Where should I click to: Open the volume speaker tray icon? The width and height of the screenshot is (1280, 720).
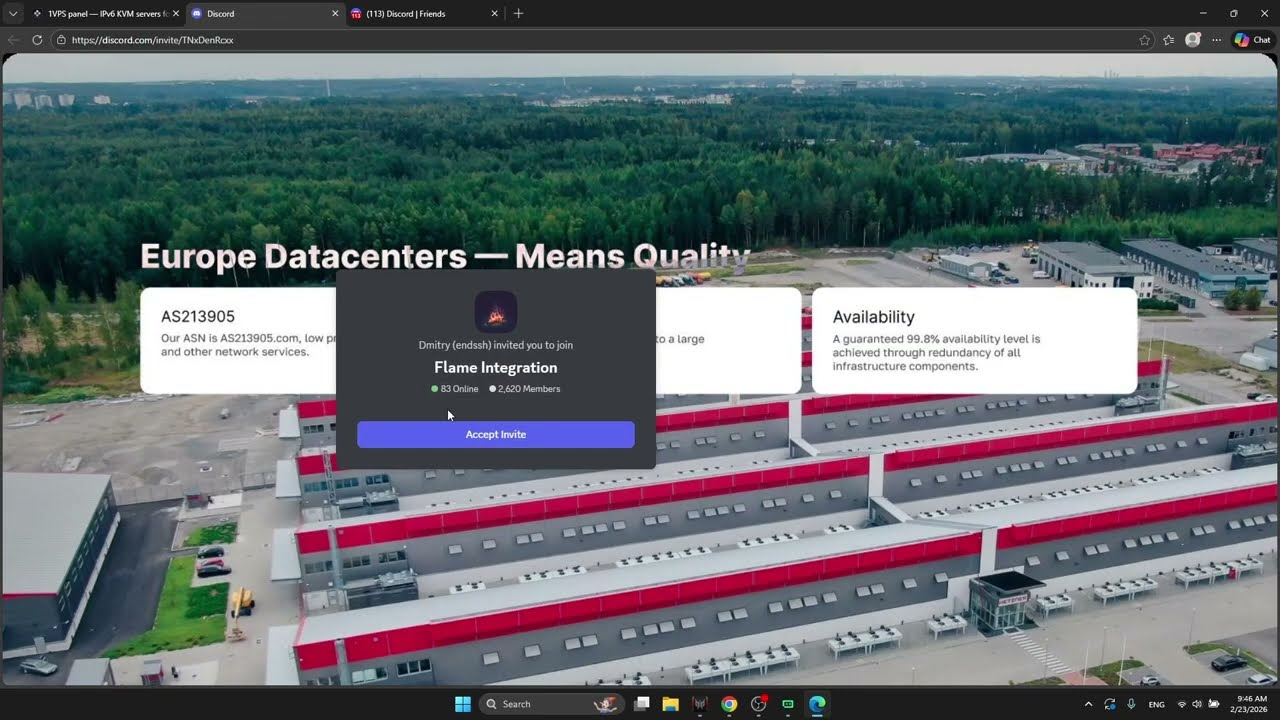click(x=1198, y=704)
